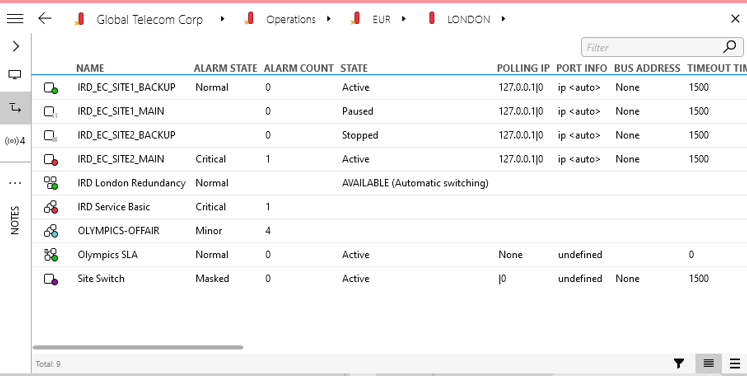Go back with the left arrow
Image resolution: width=747 pixels, height=376 pixels.
click(x=45, y=19)
